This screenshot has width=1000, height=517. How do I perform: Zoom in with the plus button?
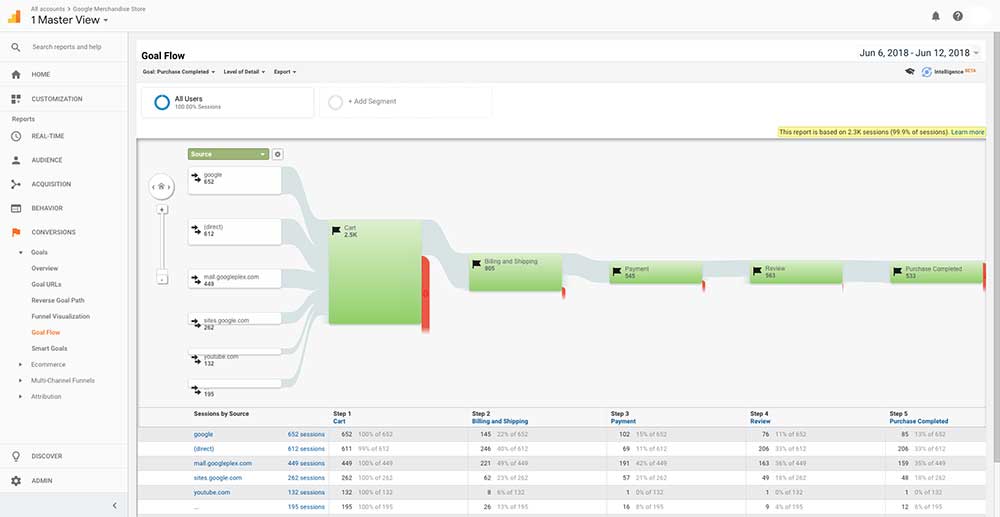(162, 210)
